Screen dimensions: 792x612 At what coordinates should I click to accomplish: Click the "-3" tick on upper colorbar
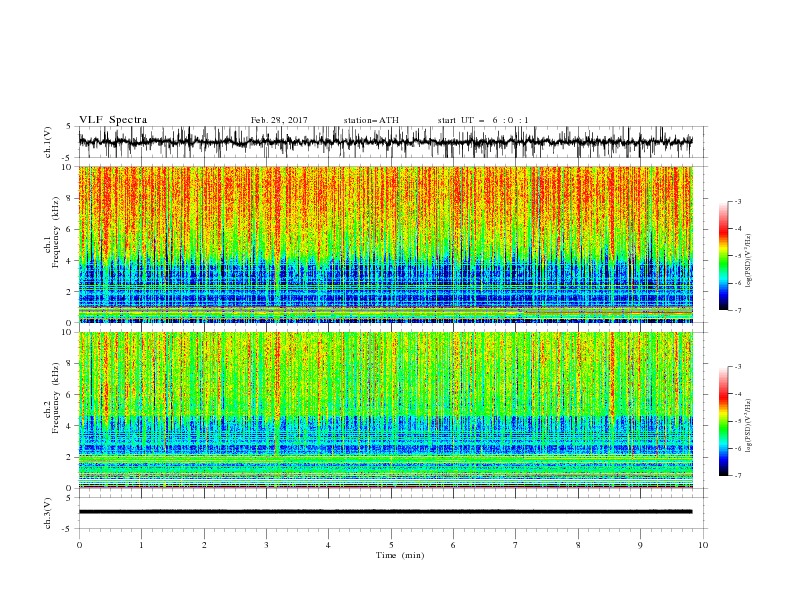click(x=738, y=201)
